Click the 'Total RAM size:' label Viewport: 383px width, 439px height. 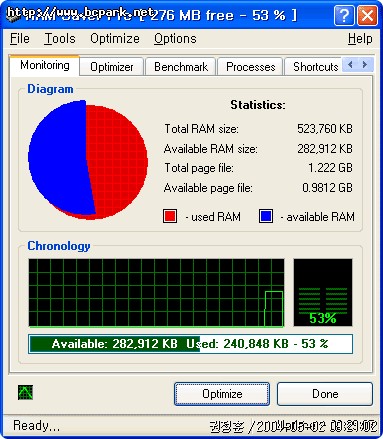(x=201, y=129)
